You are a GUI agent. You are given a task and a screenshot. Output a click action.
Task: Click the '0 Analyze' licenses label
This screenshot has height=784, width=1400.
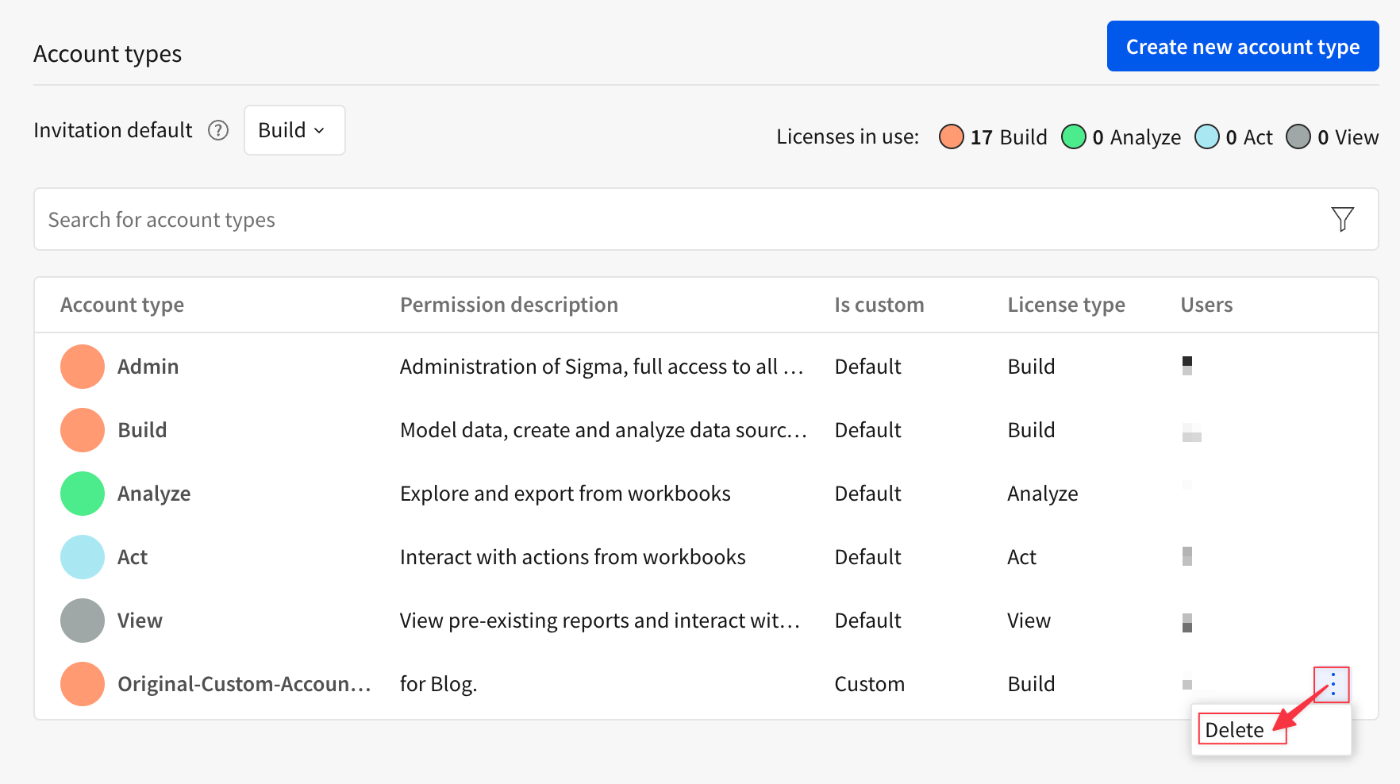[x=1137, y=137]
